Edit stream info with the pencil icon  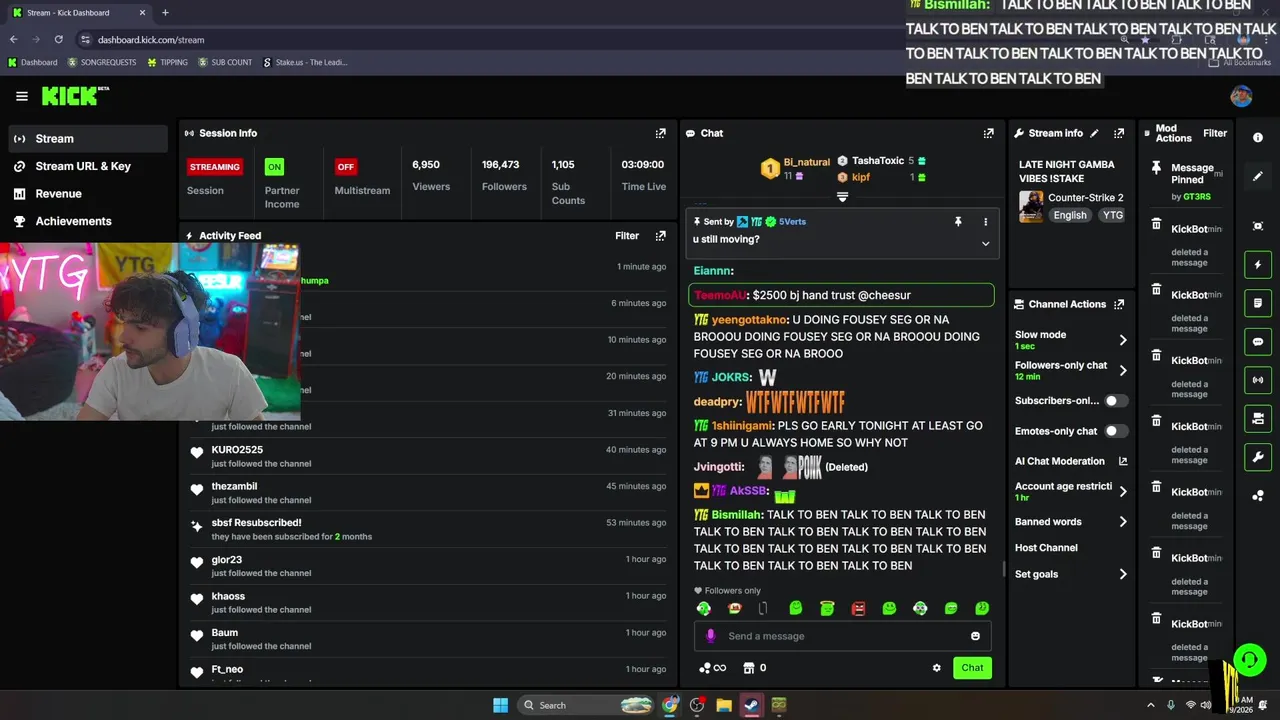1094,133
